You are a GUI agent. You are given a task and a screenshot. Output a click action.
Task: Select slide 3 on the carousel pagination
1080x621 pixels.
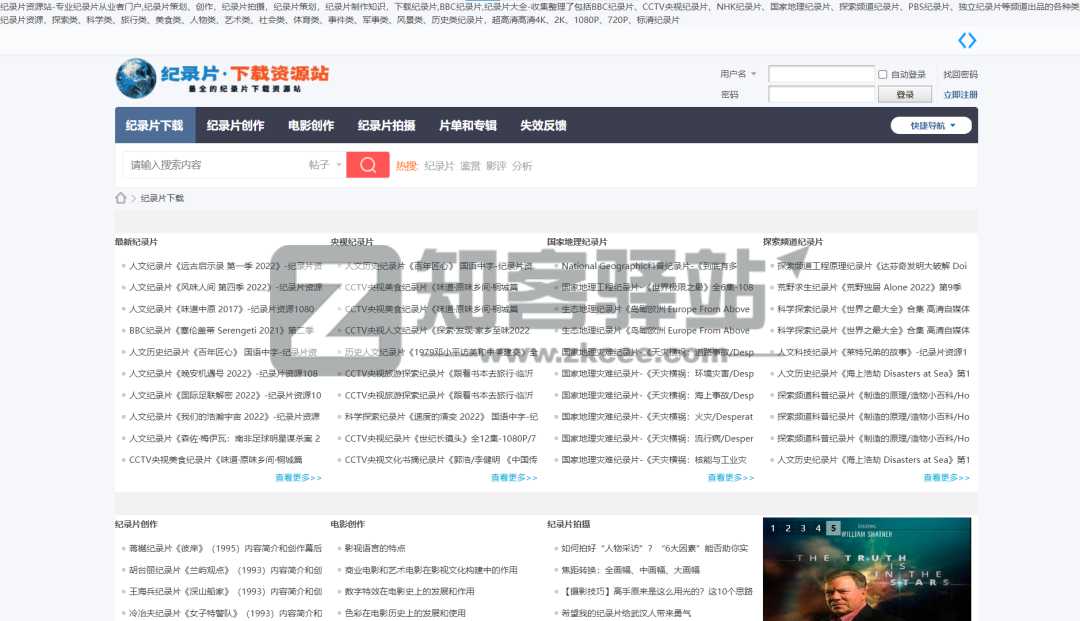click(x=803, y=527)
